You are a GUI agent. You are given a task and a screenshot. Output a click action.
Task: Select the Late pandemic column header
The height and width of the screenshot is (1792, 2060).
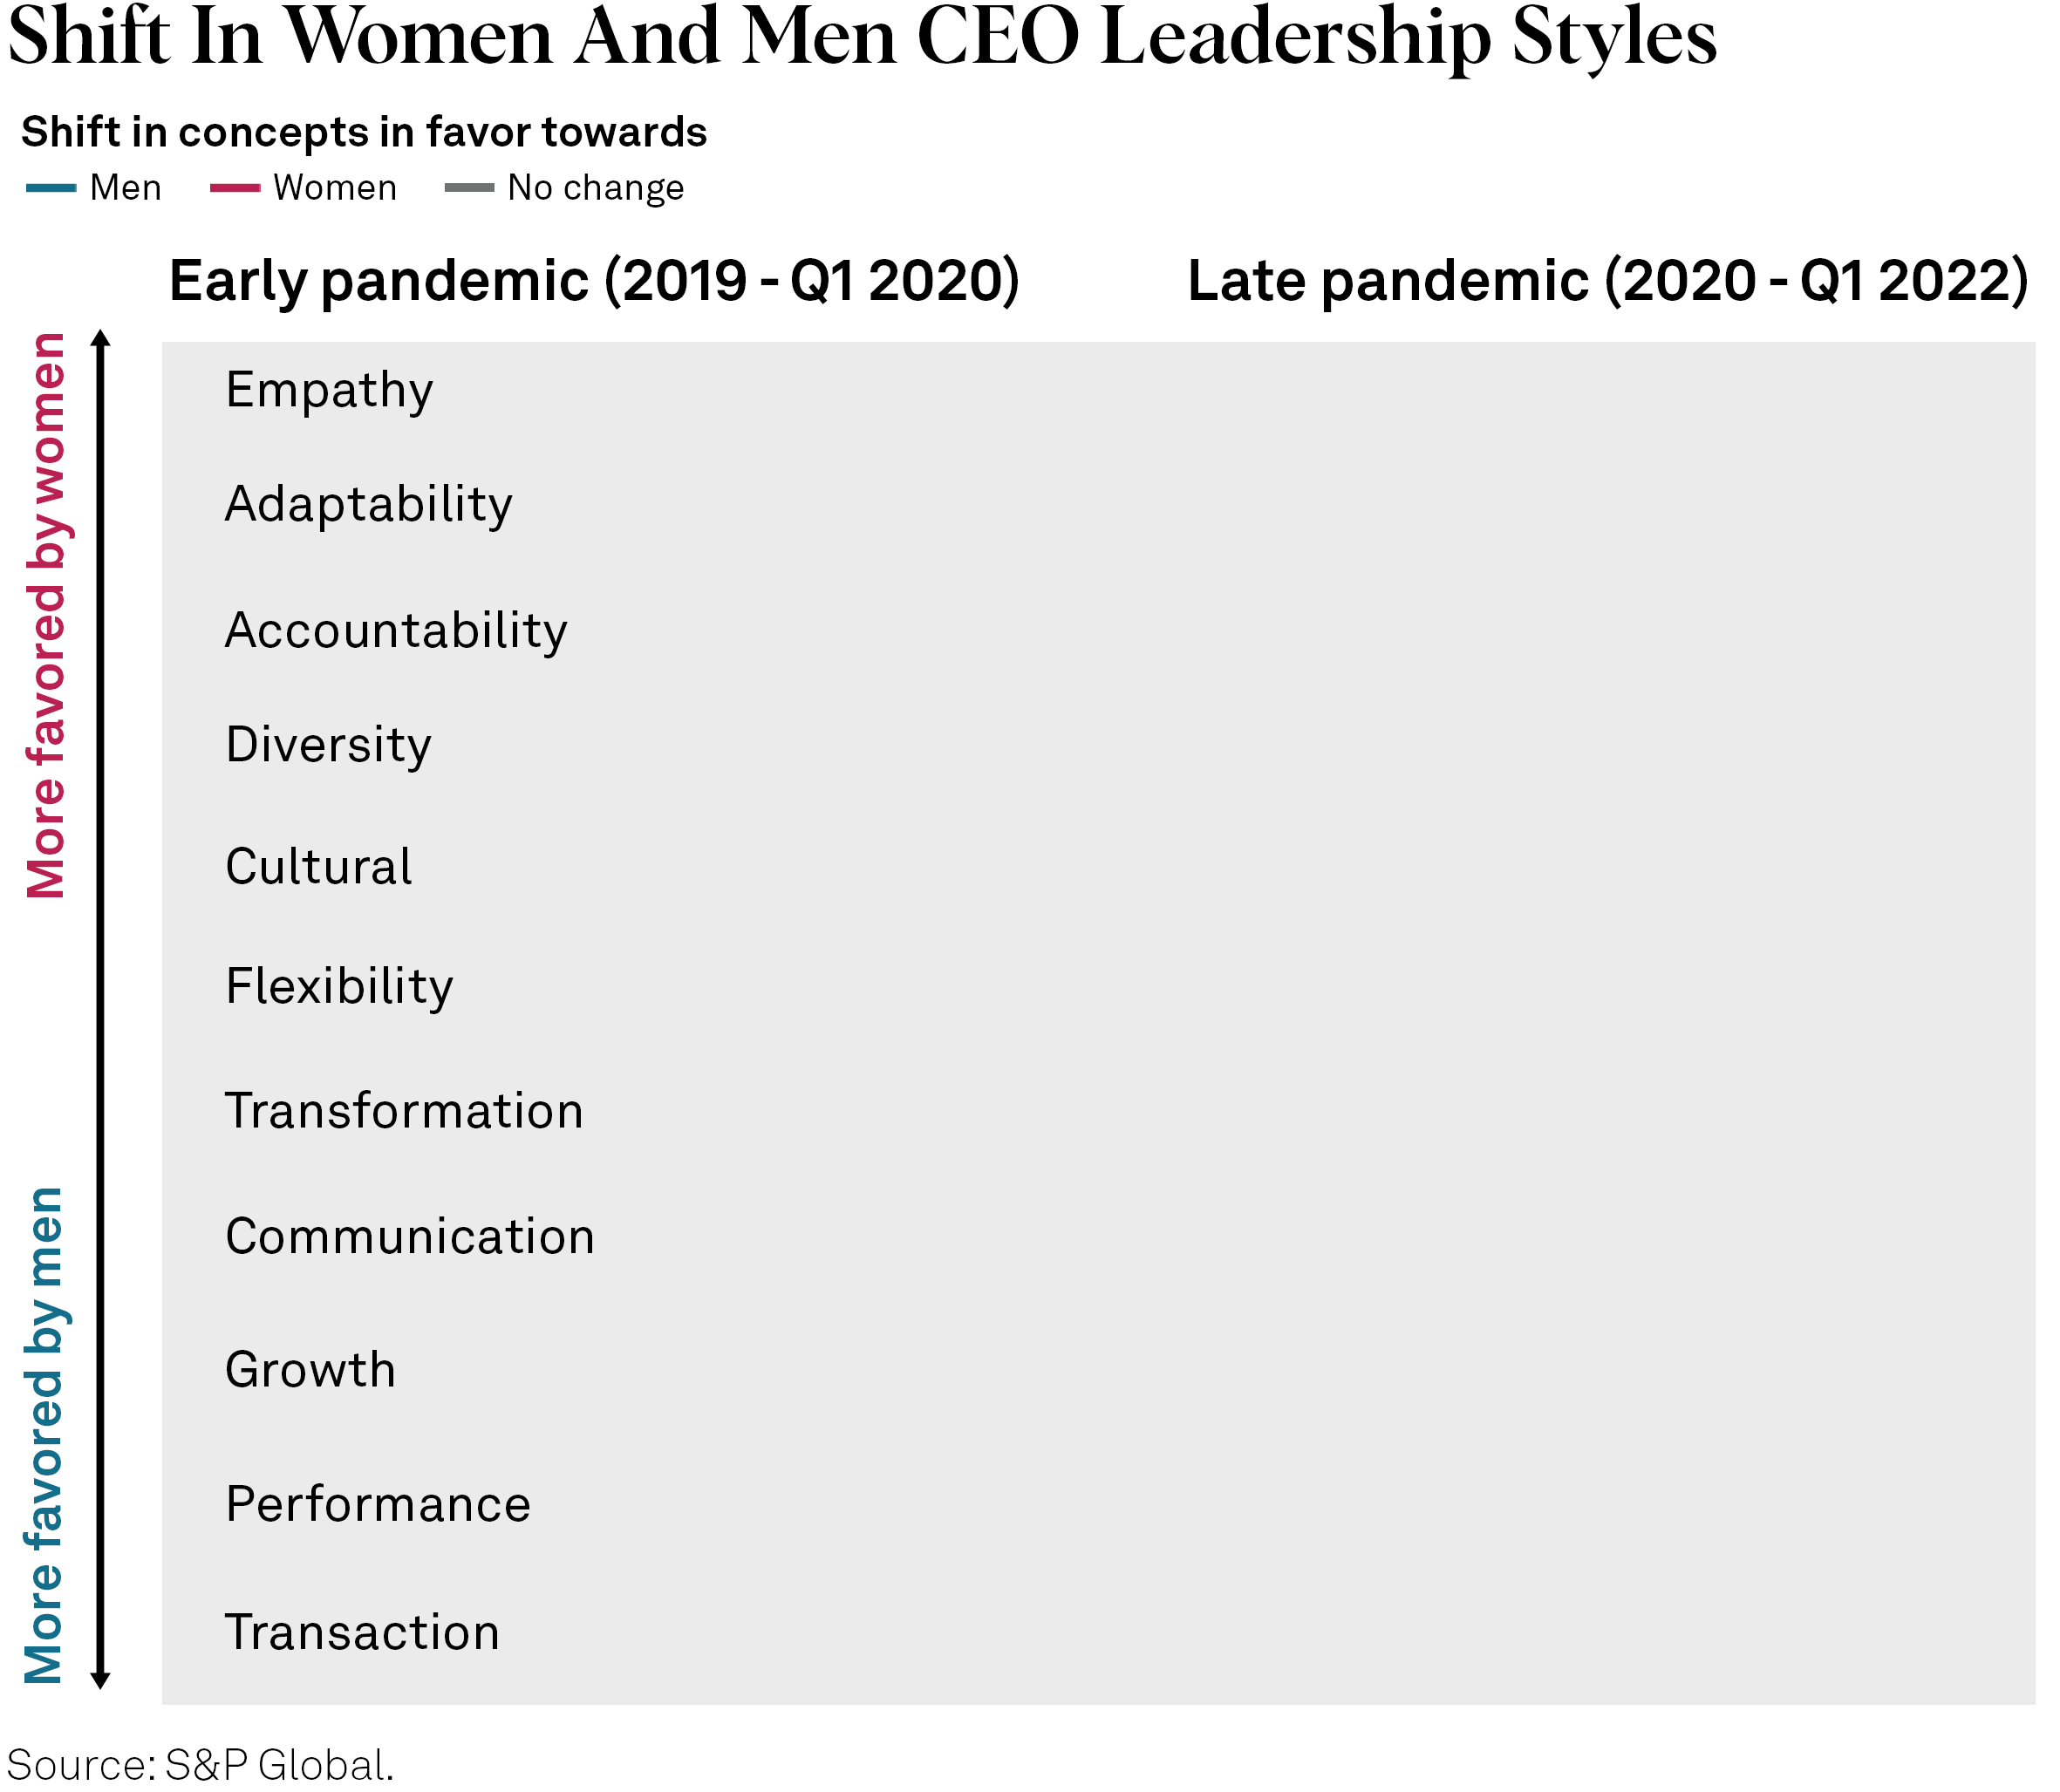click(1607, 281)
